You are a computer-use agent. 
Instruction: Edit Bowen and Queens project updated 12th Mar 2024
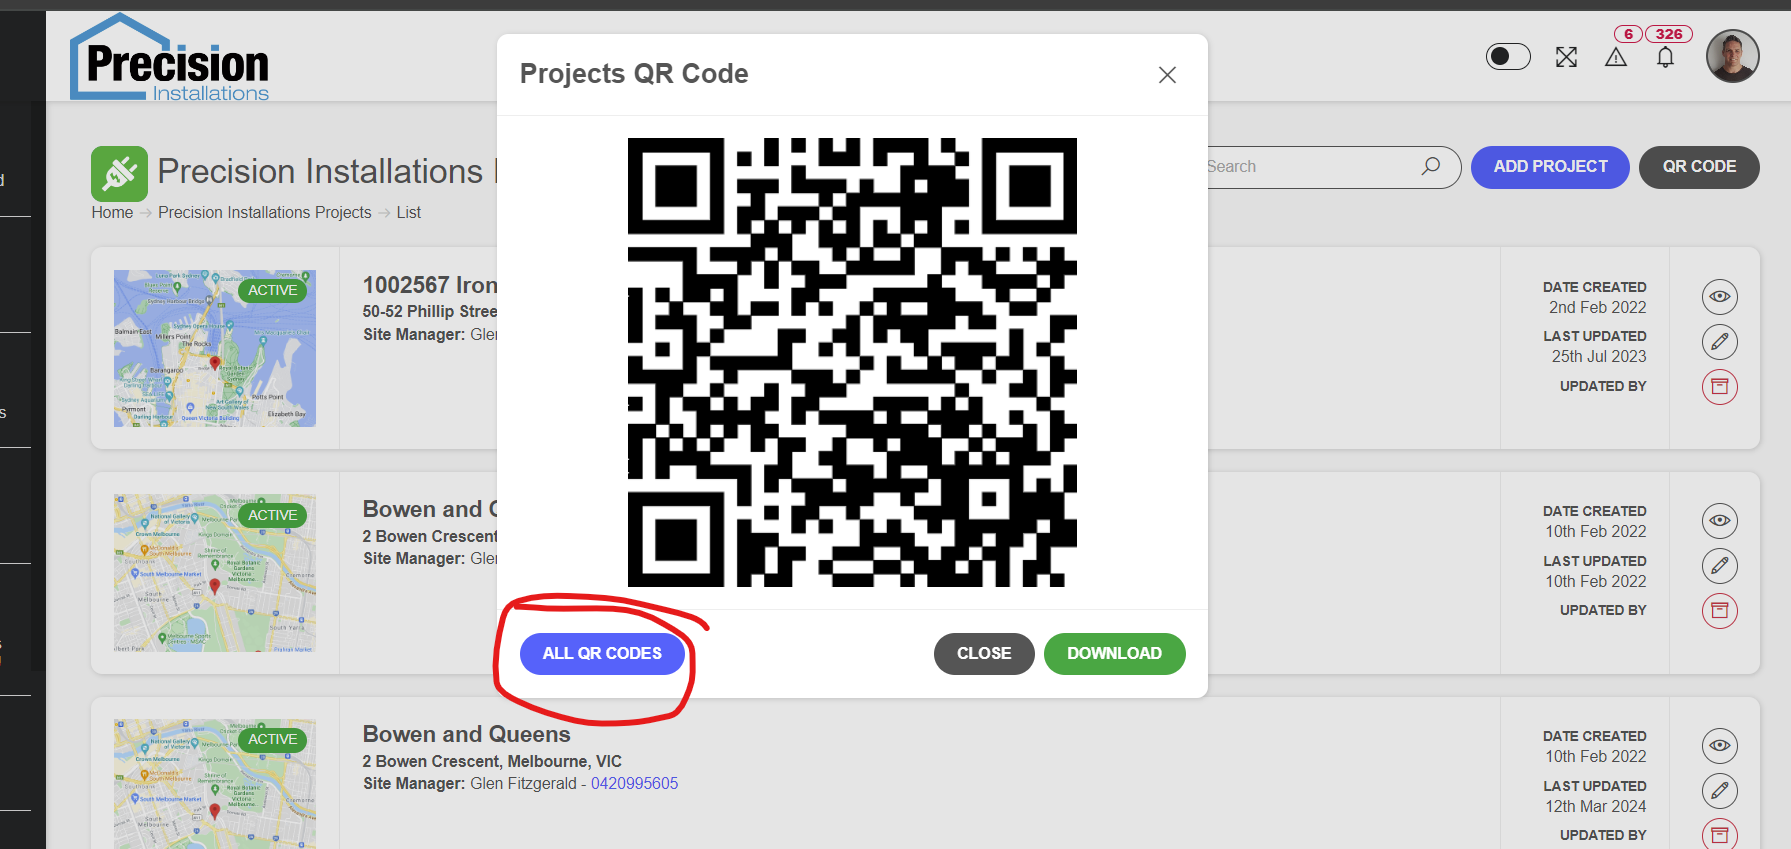coord(1720,791)
